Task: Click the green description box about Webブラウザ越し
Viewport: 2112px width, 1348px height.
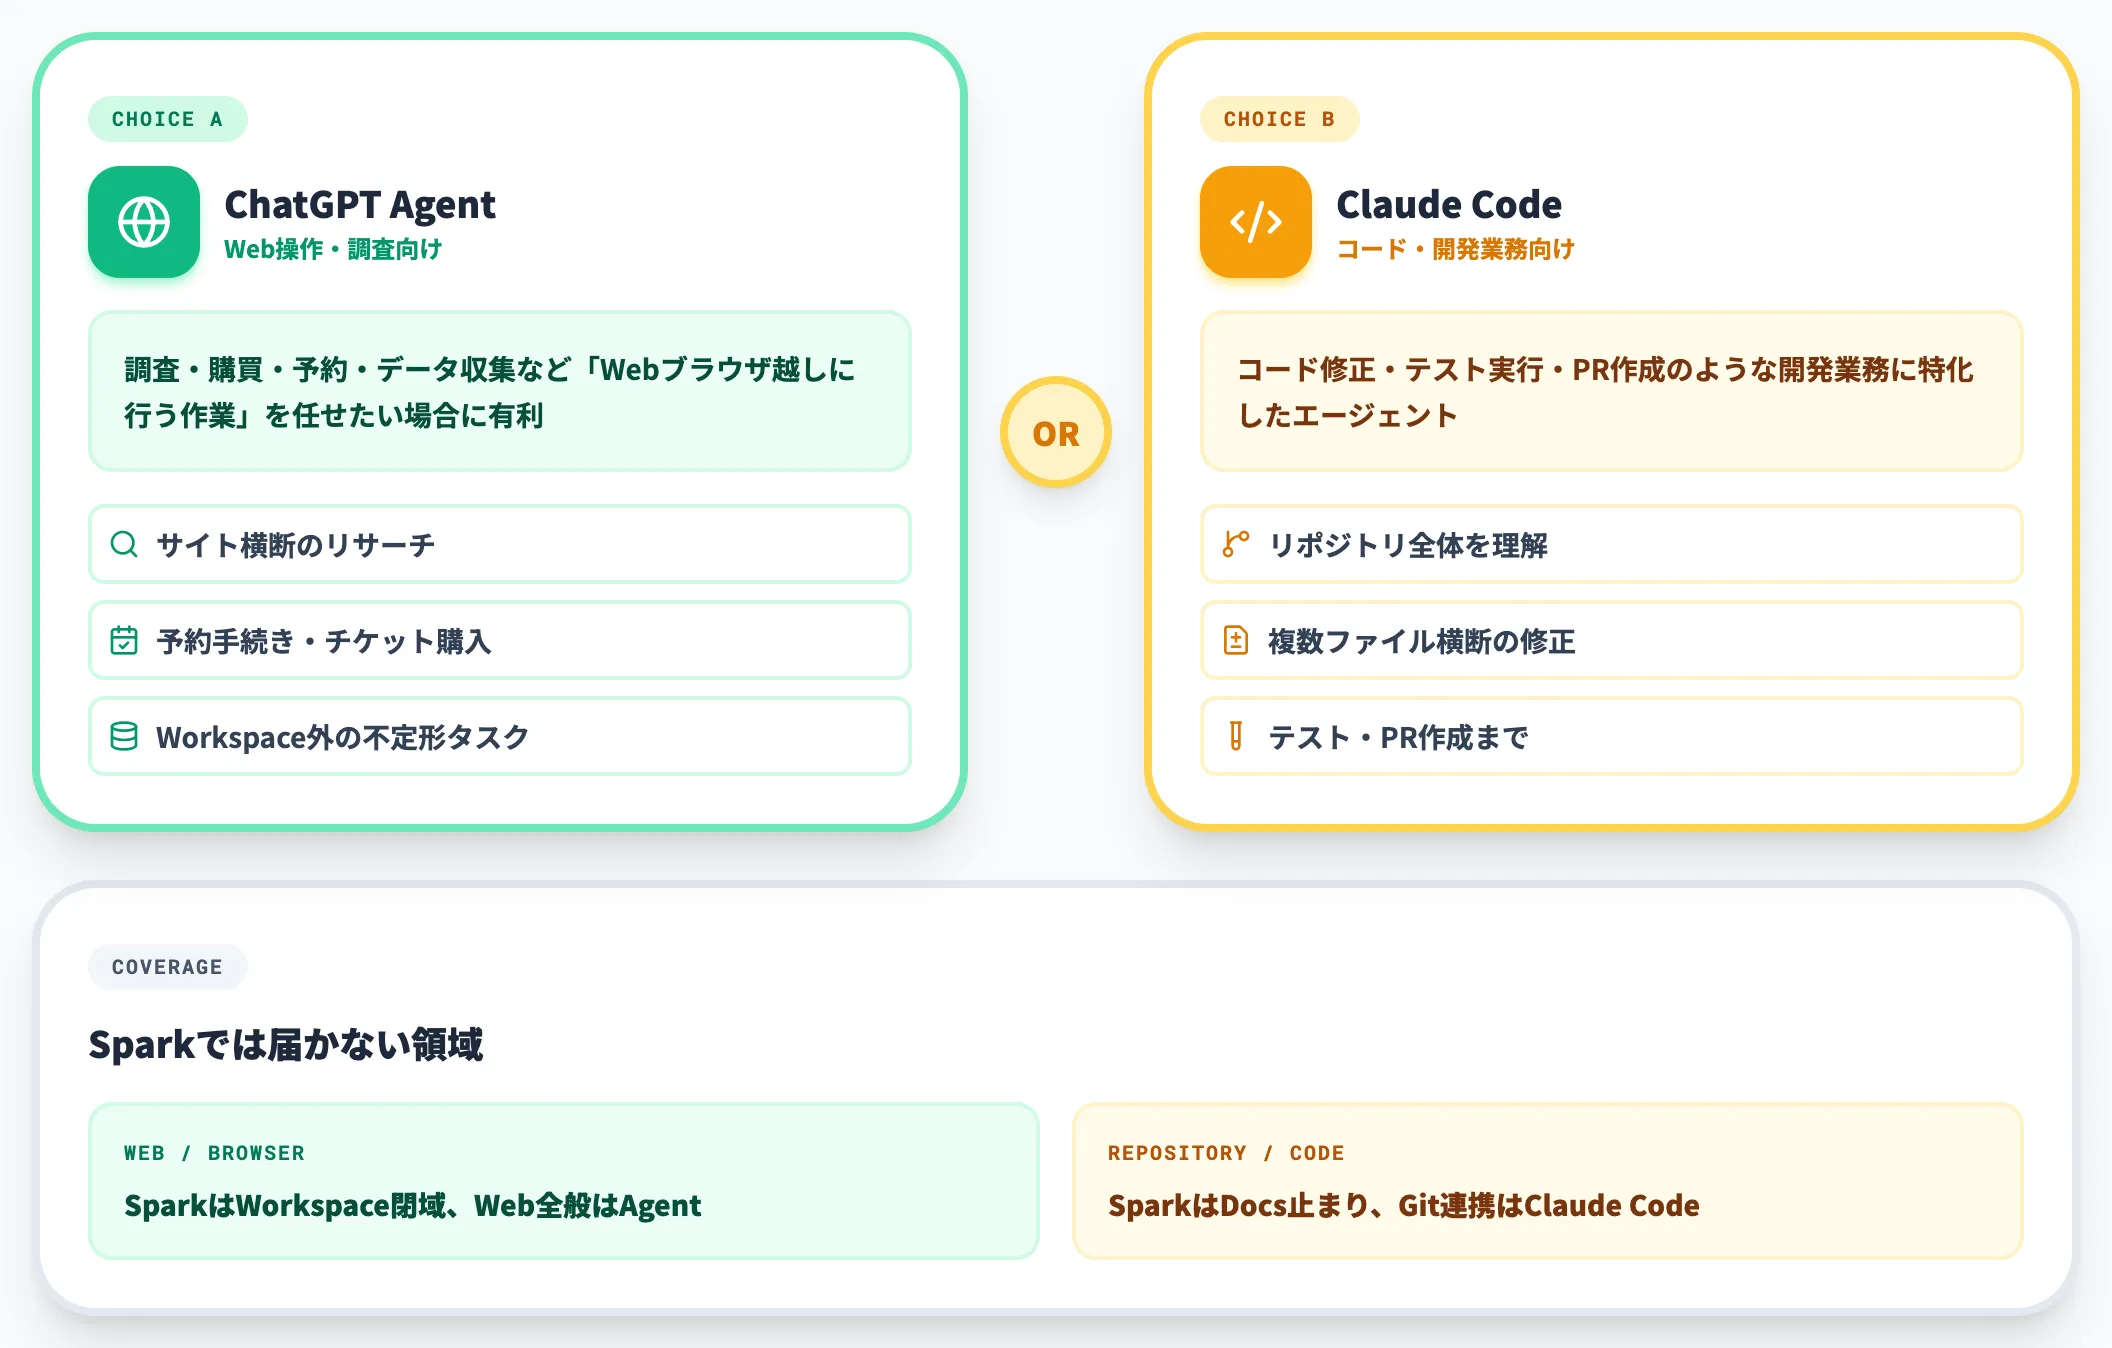Action: tap(500, 391)
